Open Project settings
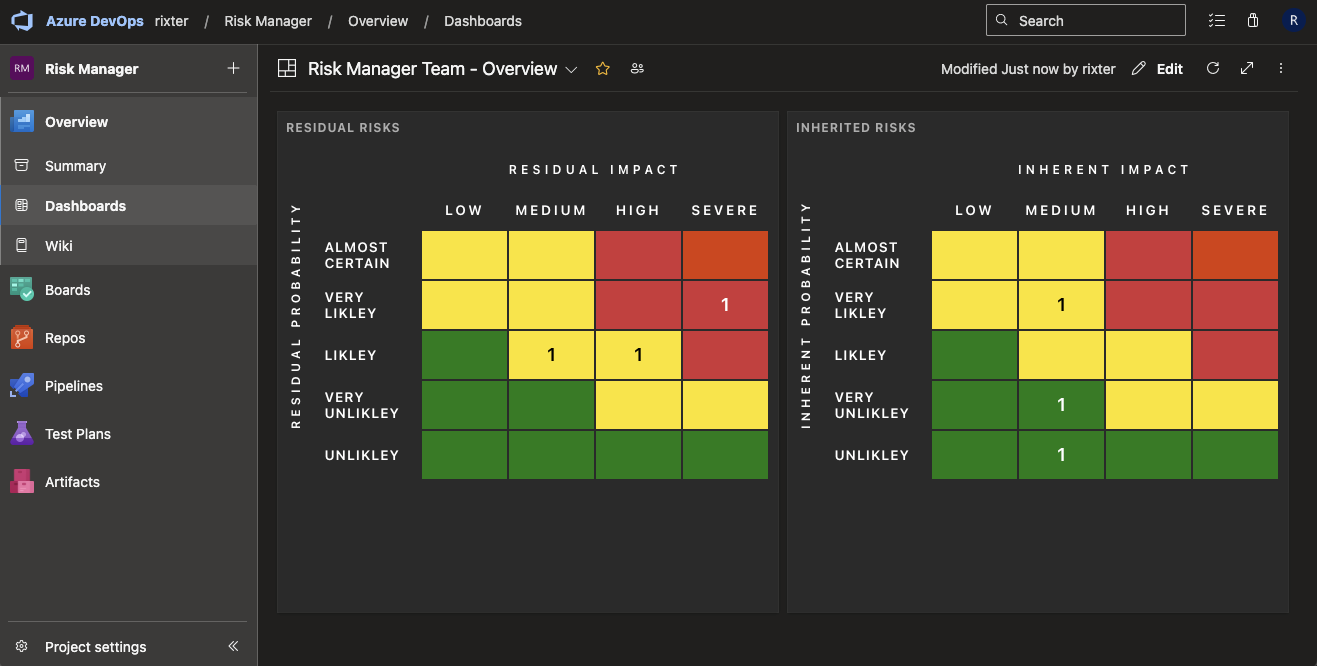Image resolution: width=1317 pixels, height=666 pixels. click(95, 646)
